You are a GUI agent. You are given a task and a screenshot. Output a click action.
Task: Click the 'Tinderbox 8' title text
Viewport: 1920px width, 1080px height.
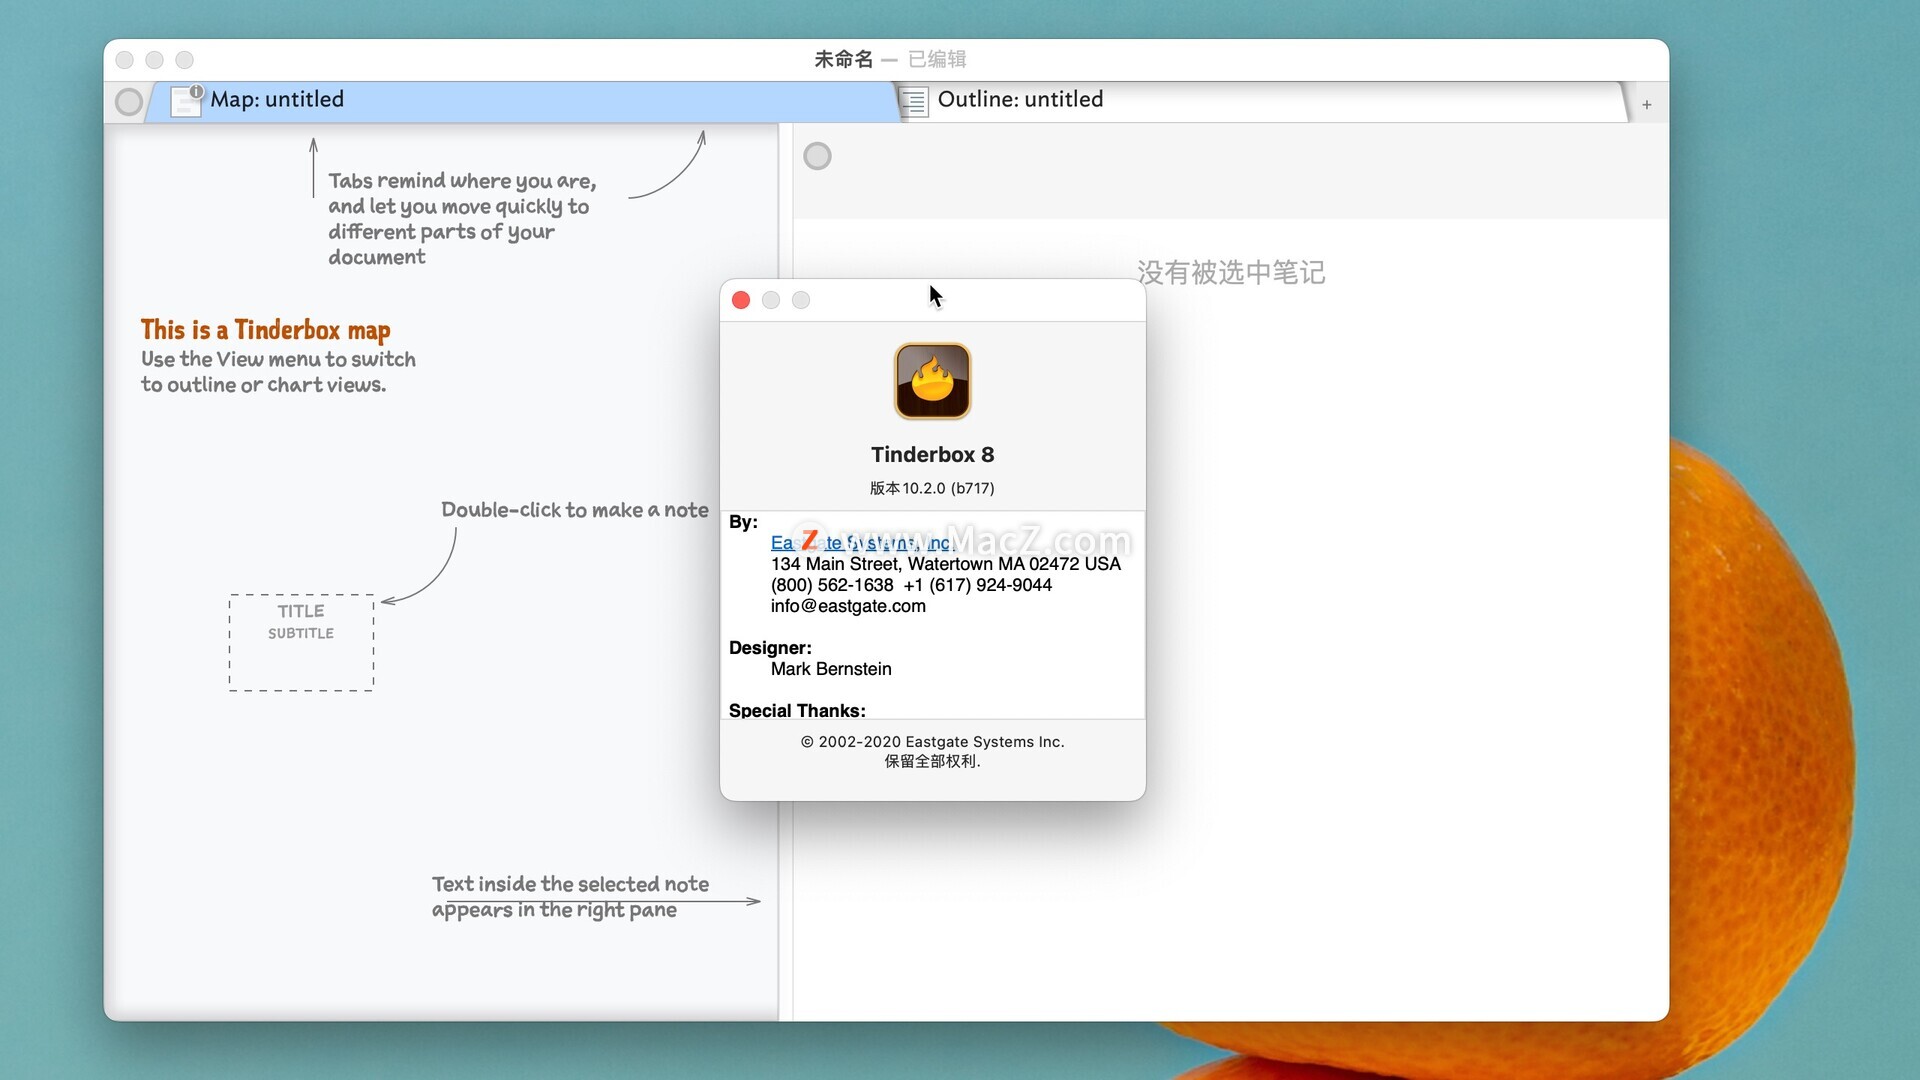[932, 455]
